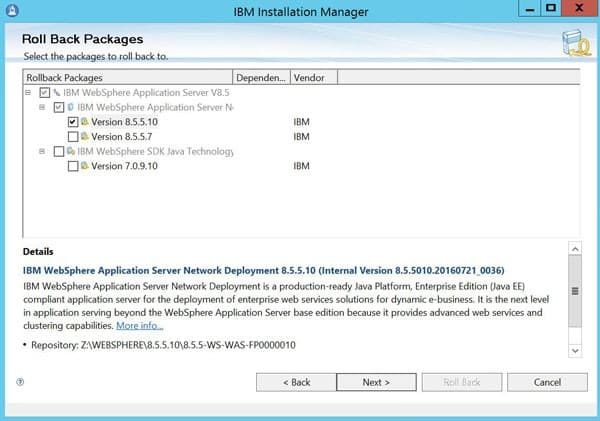Minimize the Installation Manager window
This screenshot has height=421, width=600.
point(530,8)
